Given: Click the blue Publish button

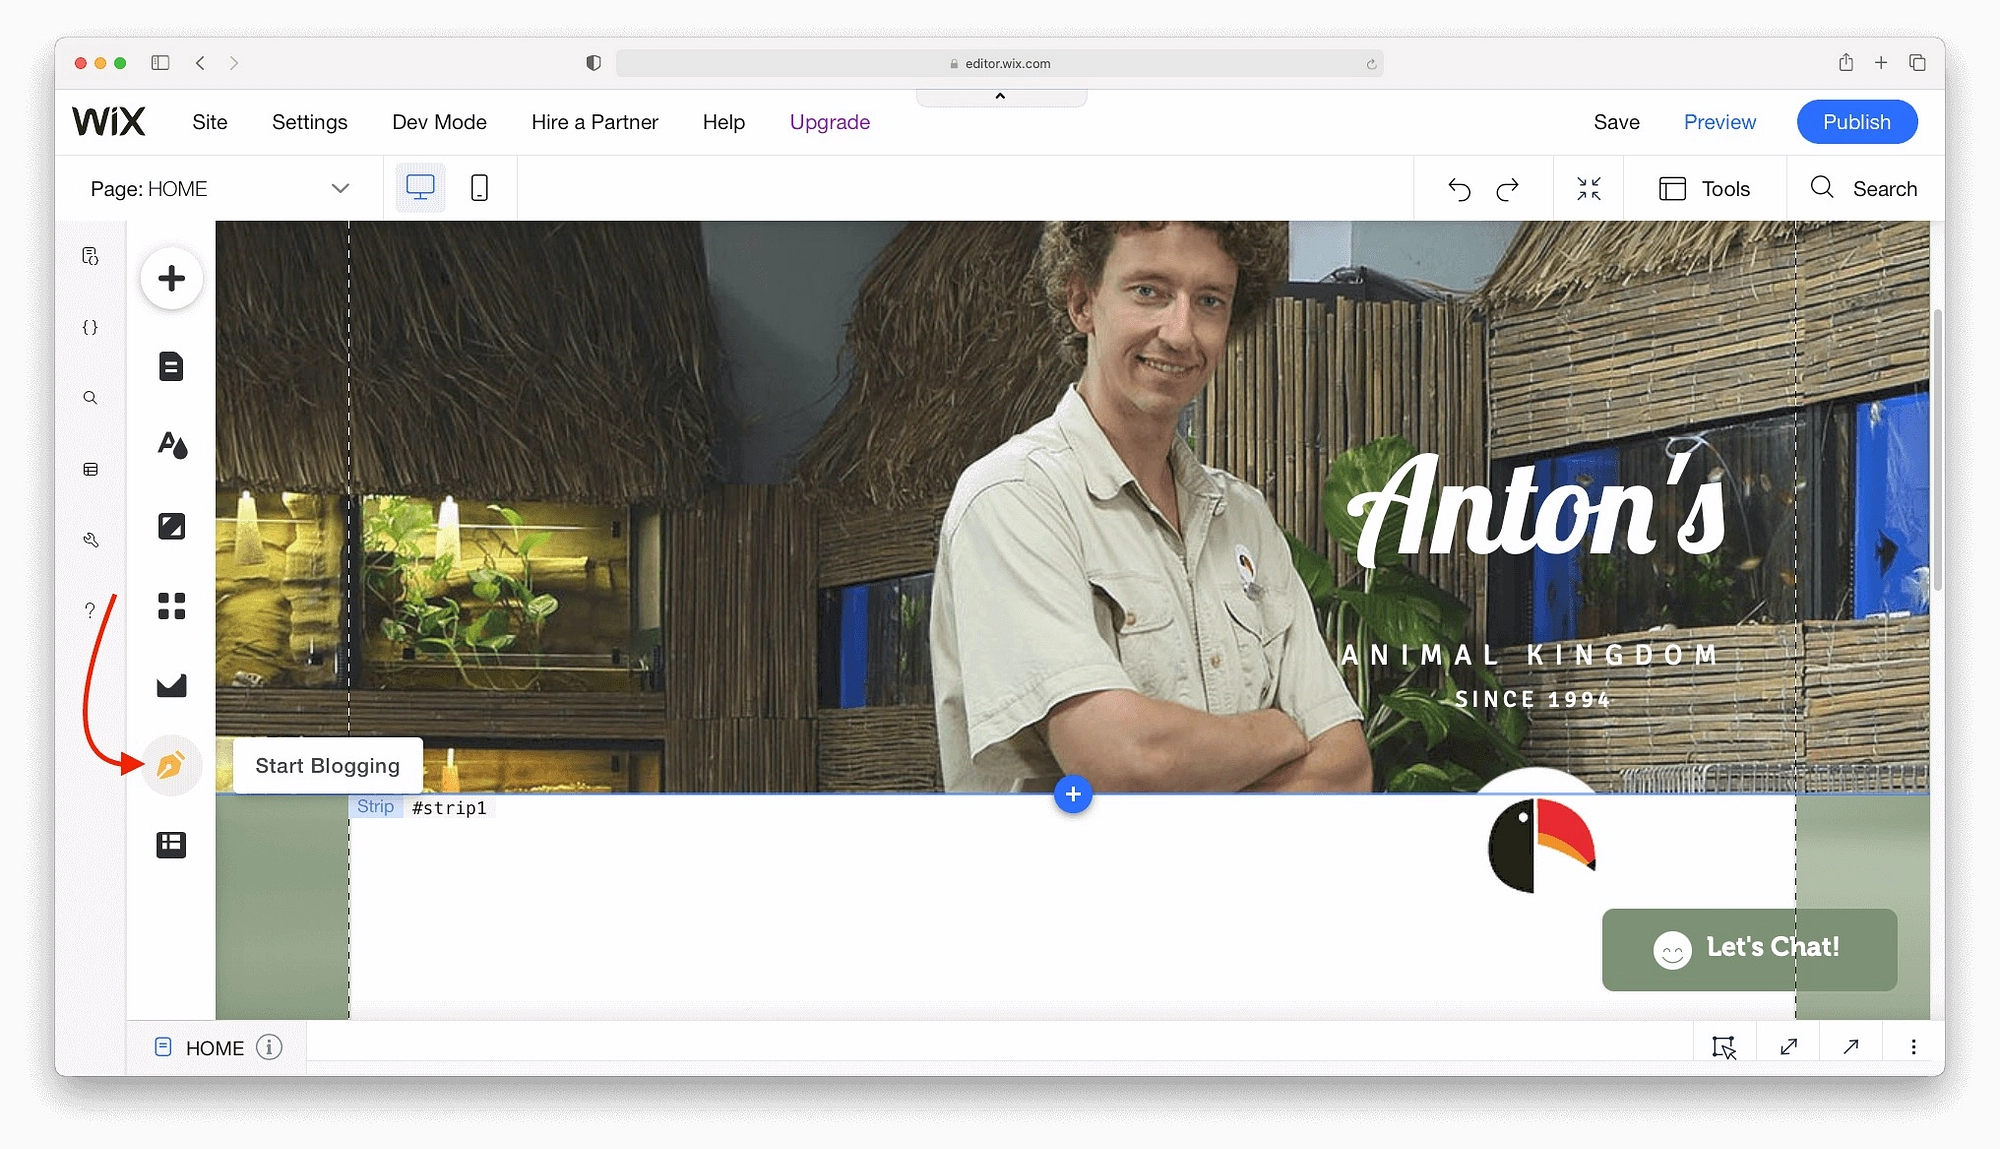Looking at the screenshot, I should pos(1857,122).
